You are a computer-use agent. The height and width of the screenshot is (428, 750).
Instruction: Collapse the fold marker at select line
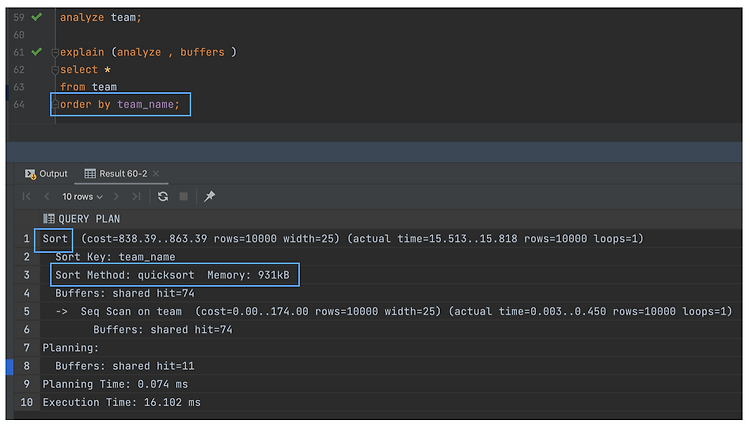click(x=55, y=70)
